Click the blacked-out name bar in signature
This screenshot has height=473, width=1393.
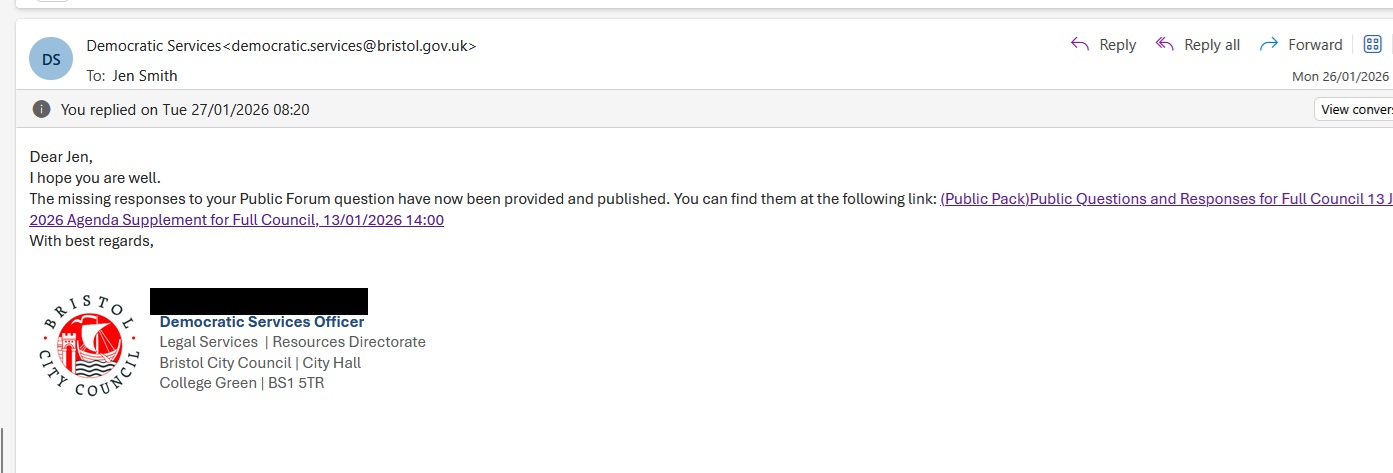[259, 301]
